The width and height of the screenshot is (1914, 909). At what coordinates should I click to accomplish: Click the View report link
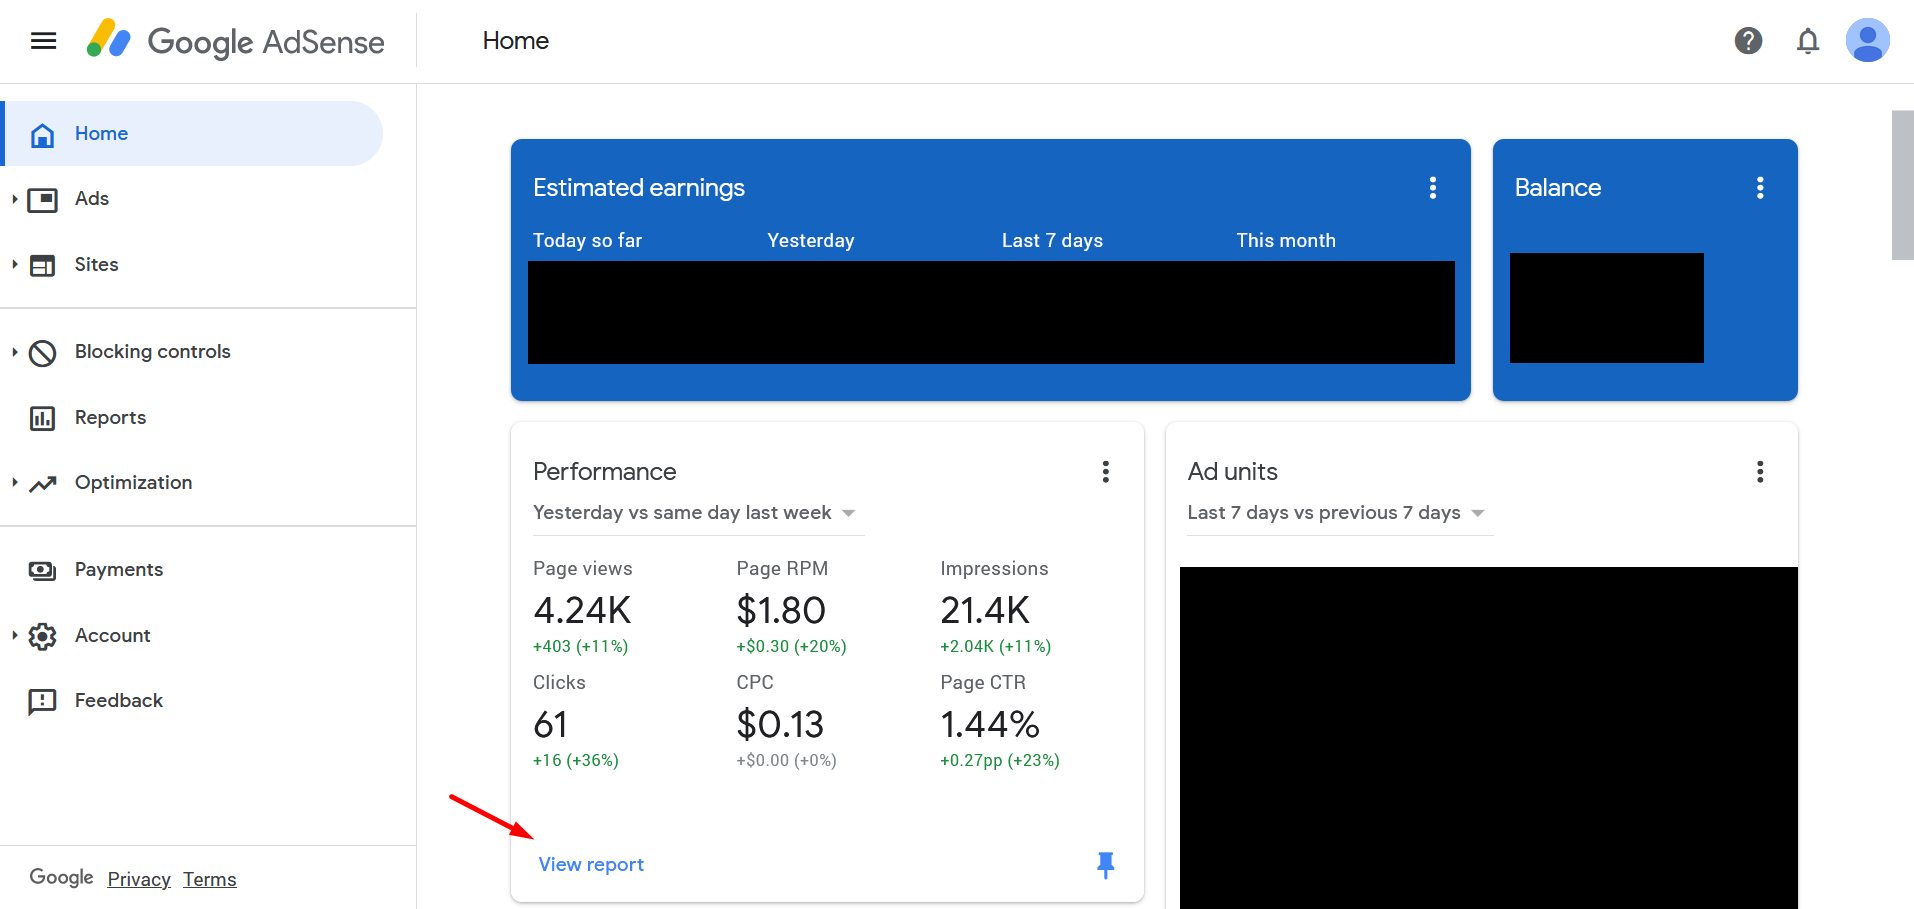point(591,864)
